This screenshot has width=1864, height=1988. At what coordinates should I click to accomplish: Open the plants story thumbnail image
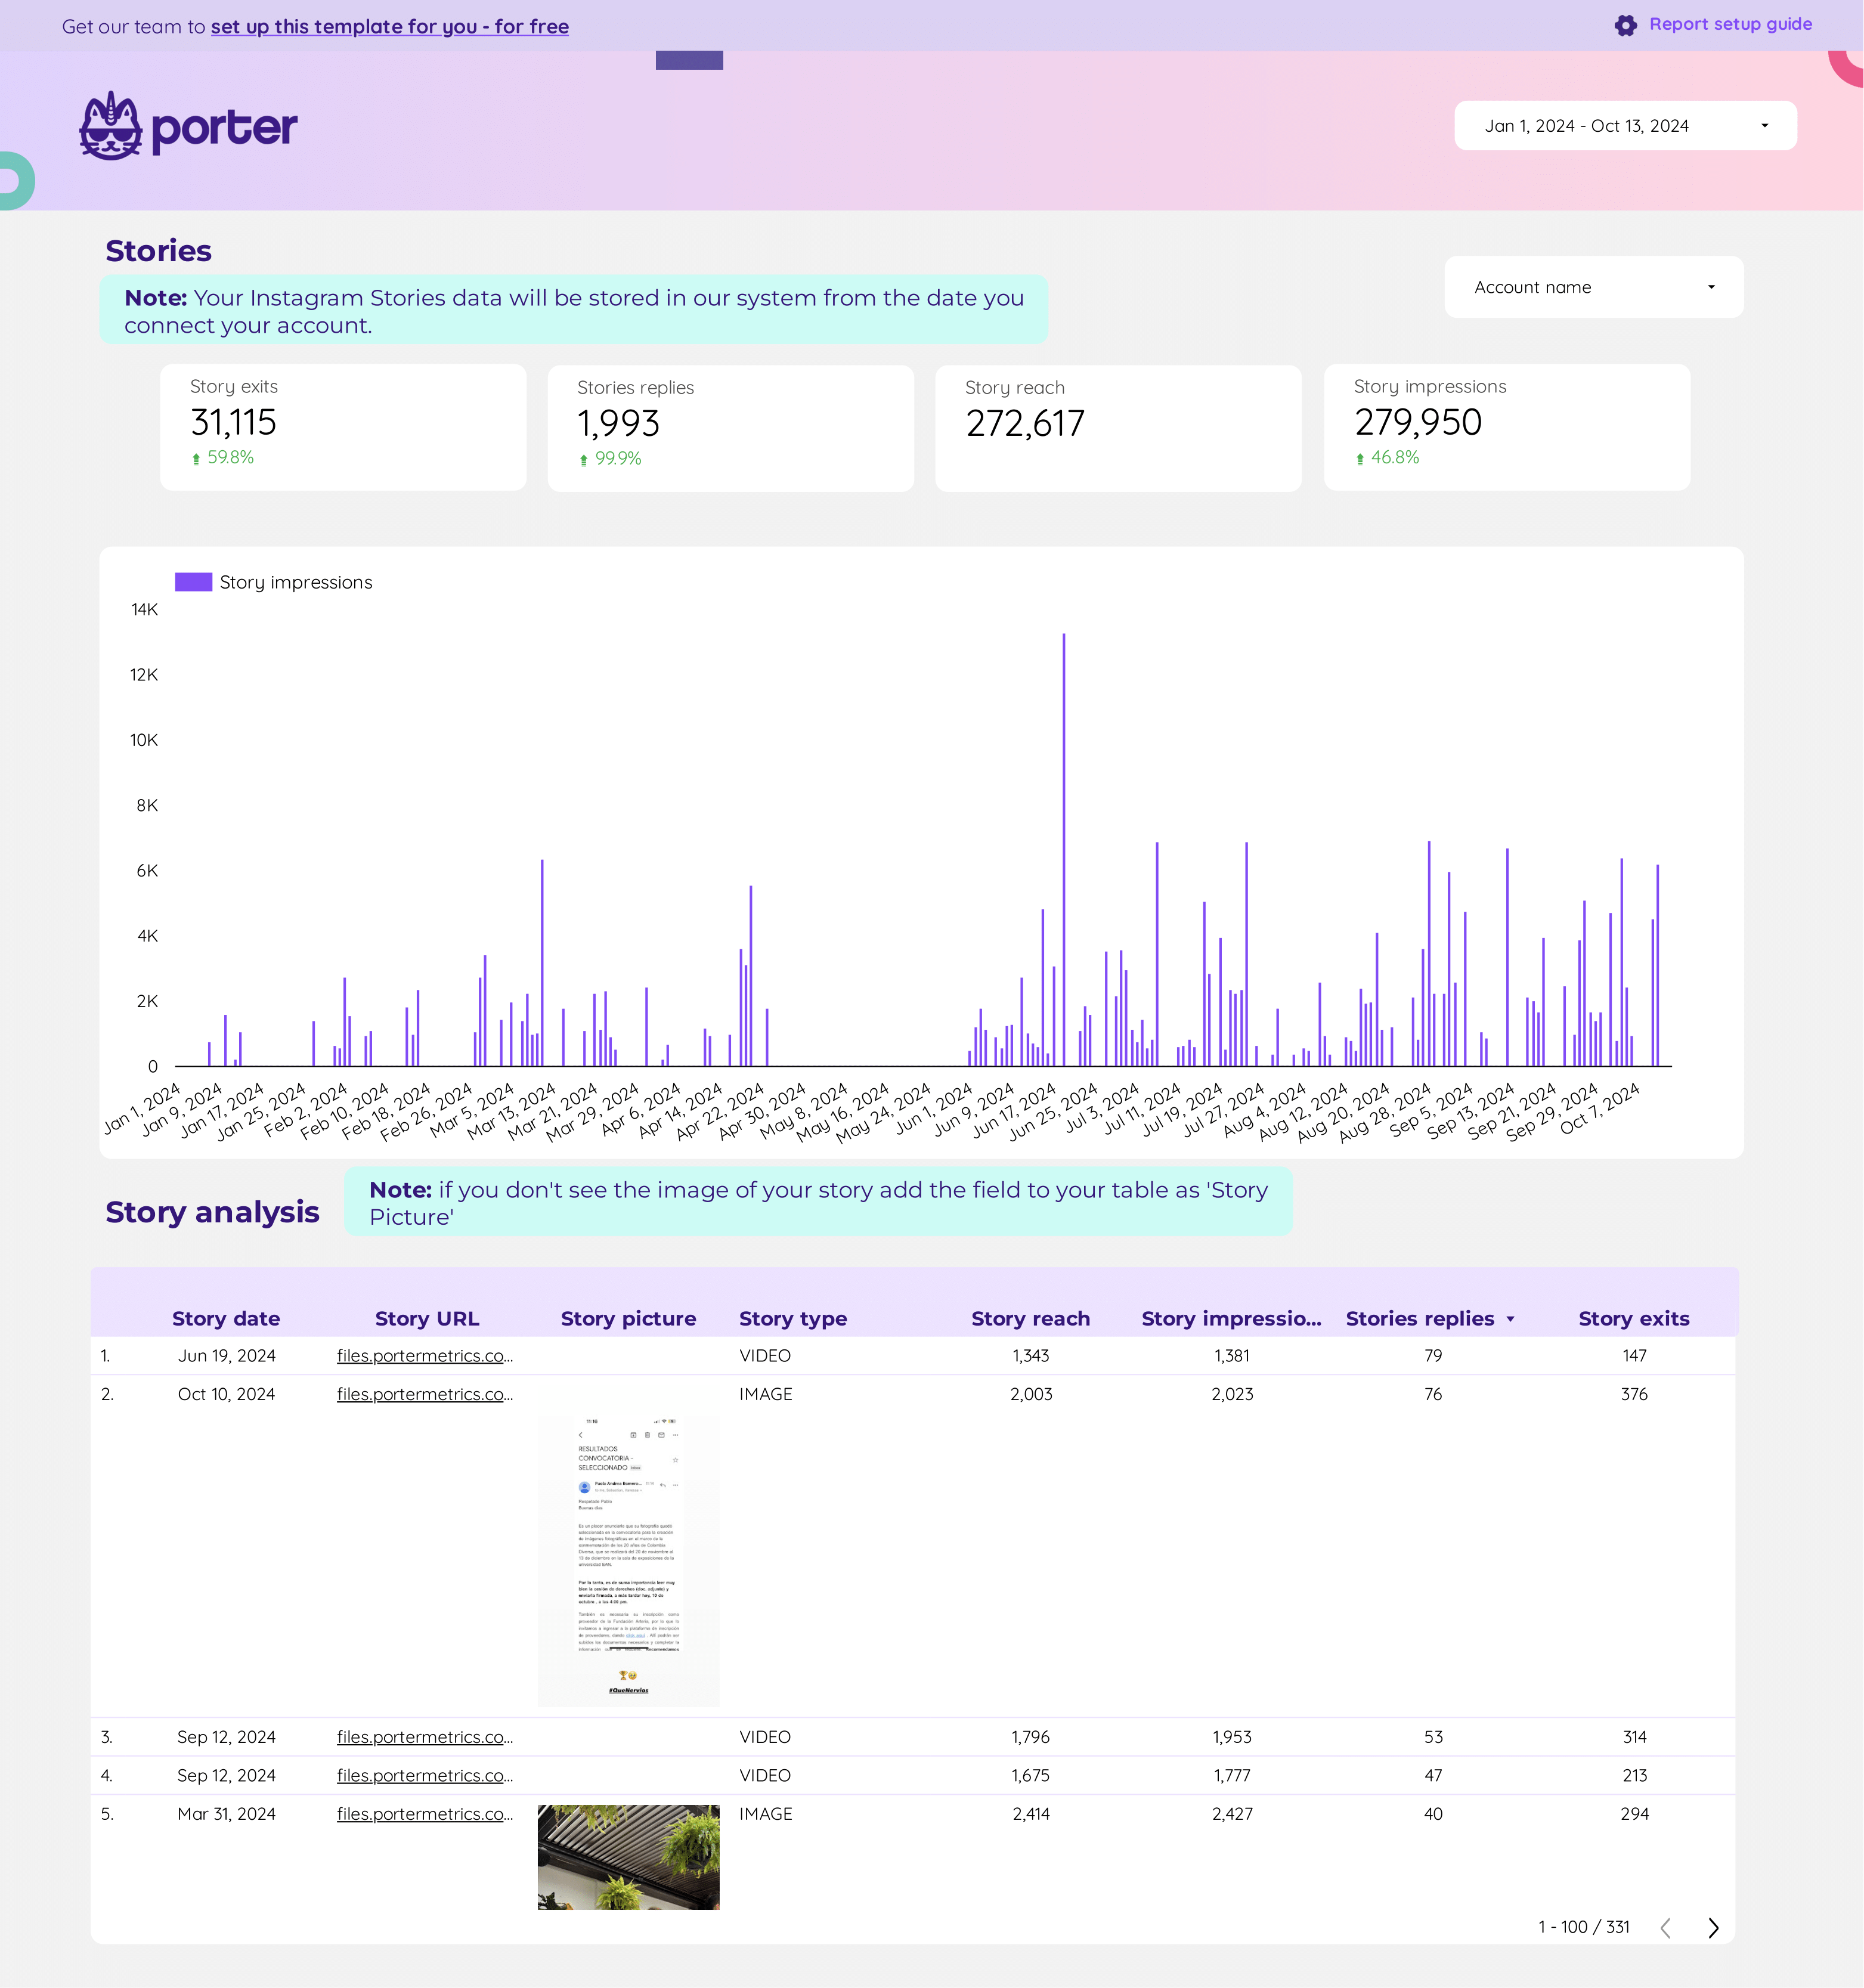click(628, 1857)
